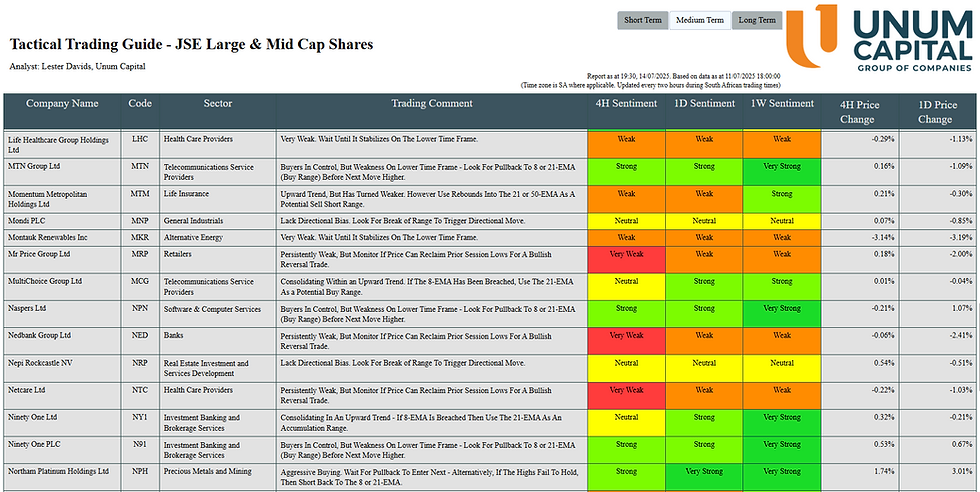
Task: Click MTN's Very Strong 1W sentiment cell
Action: [782, 172]
